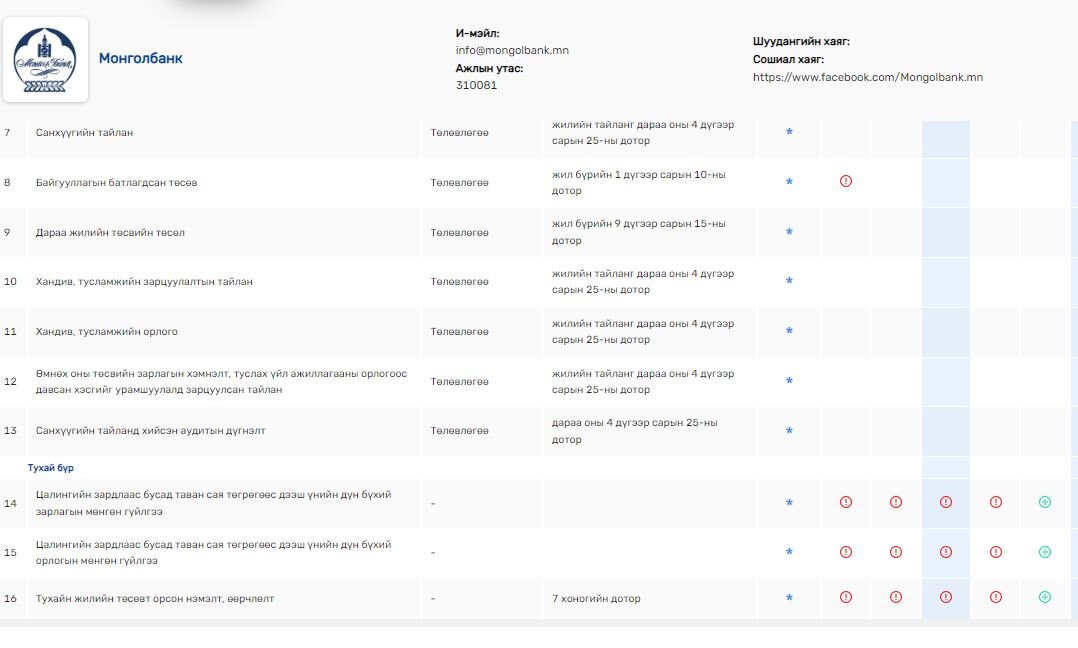Image resolution: width=1078 pixels, height=648 pixels.
Task: Click the blue asterisk in row 16
Action: 789,598
